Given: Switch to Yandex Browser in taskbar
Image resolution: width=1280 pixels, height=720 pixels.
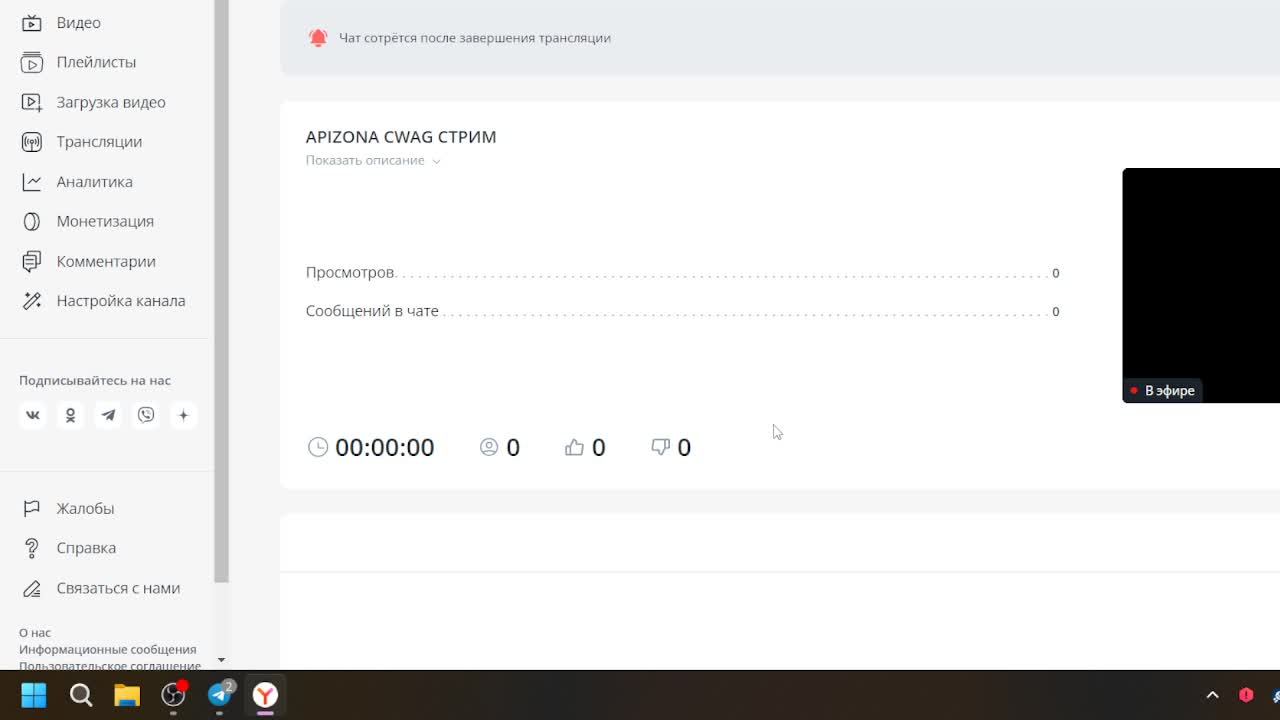Looking at the screenshot, I should click(x=265, y=695).
